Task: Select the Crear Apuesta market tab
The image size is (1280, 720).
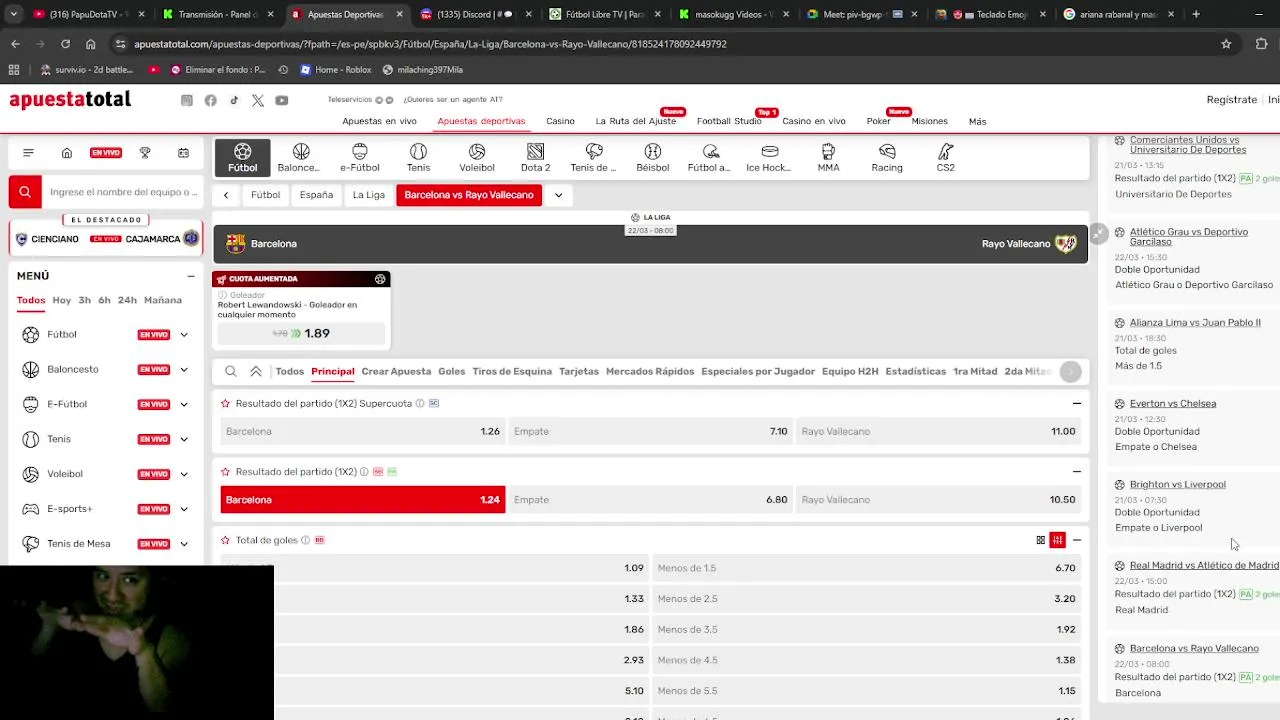Action: coord(396,371)
